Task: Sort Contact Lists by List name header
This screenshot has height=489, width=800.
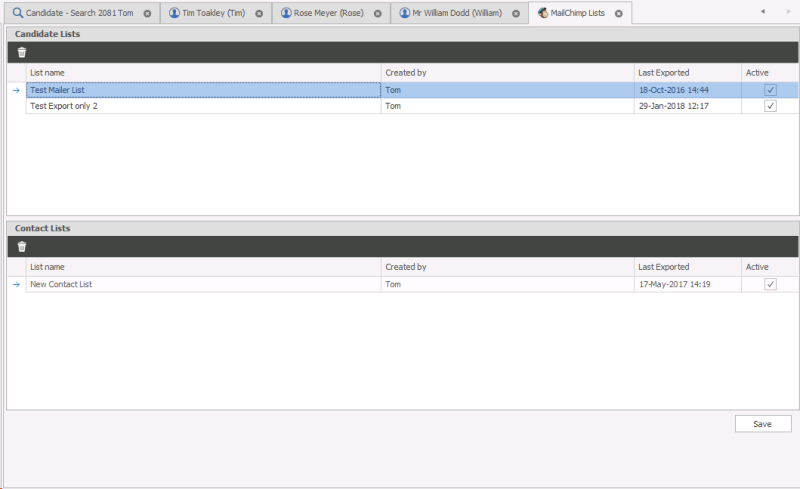Action: pos(47,267)
